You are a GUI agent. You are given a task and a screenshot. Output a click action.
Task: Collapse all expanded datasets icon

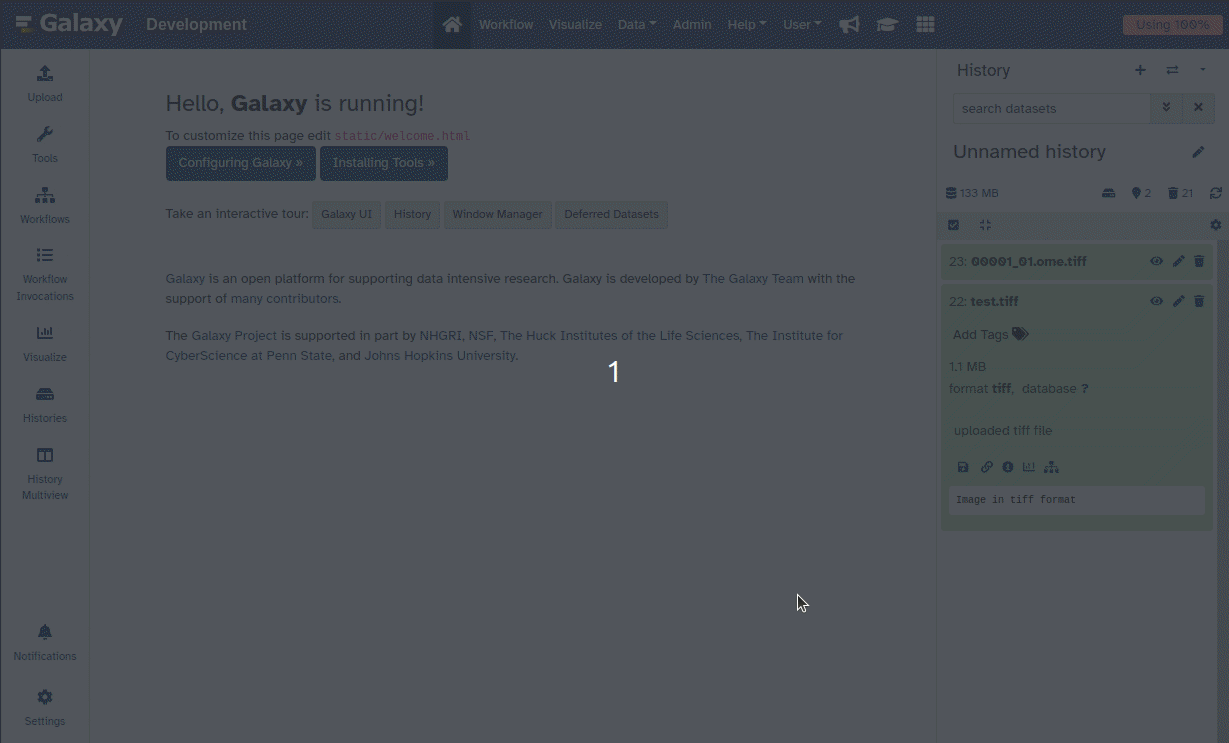click(985, 225)
